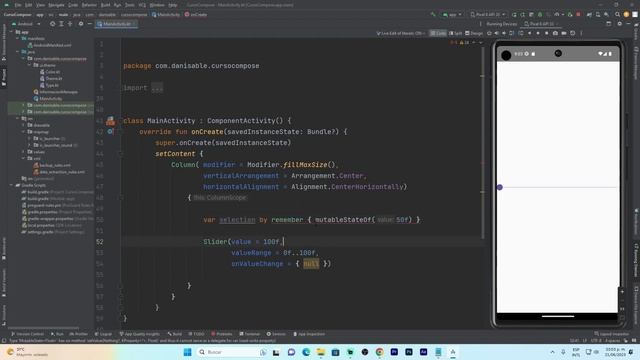Click emulator overview square icon
The image size is (640, 360).
(x=547, y=33)
